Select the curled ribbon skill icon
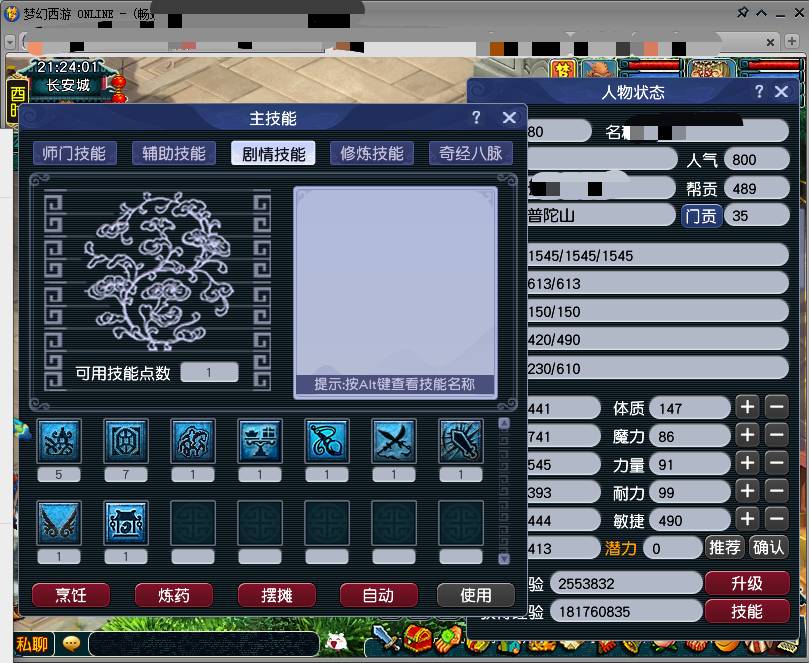809x663 pixels. point(327,441)
